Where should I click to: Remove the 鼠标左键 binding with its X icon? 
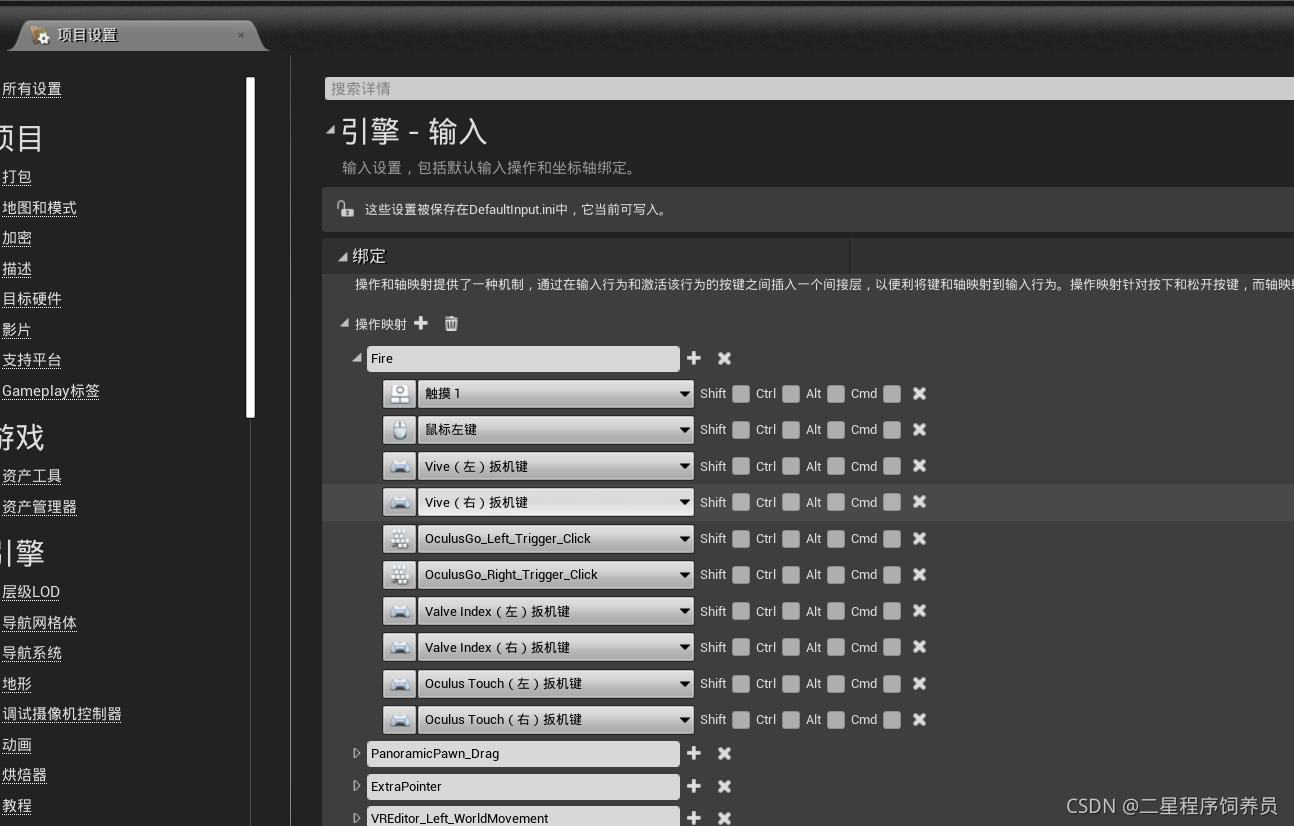(x=919, y=429)
